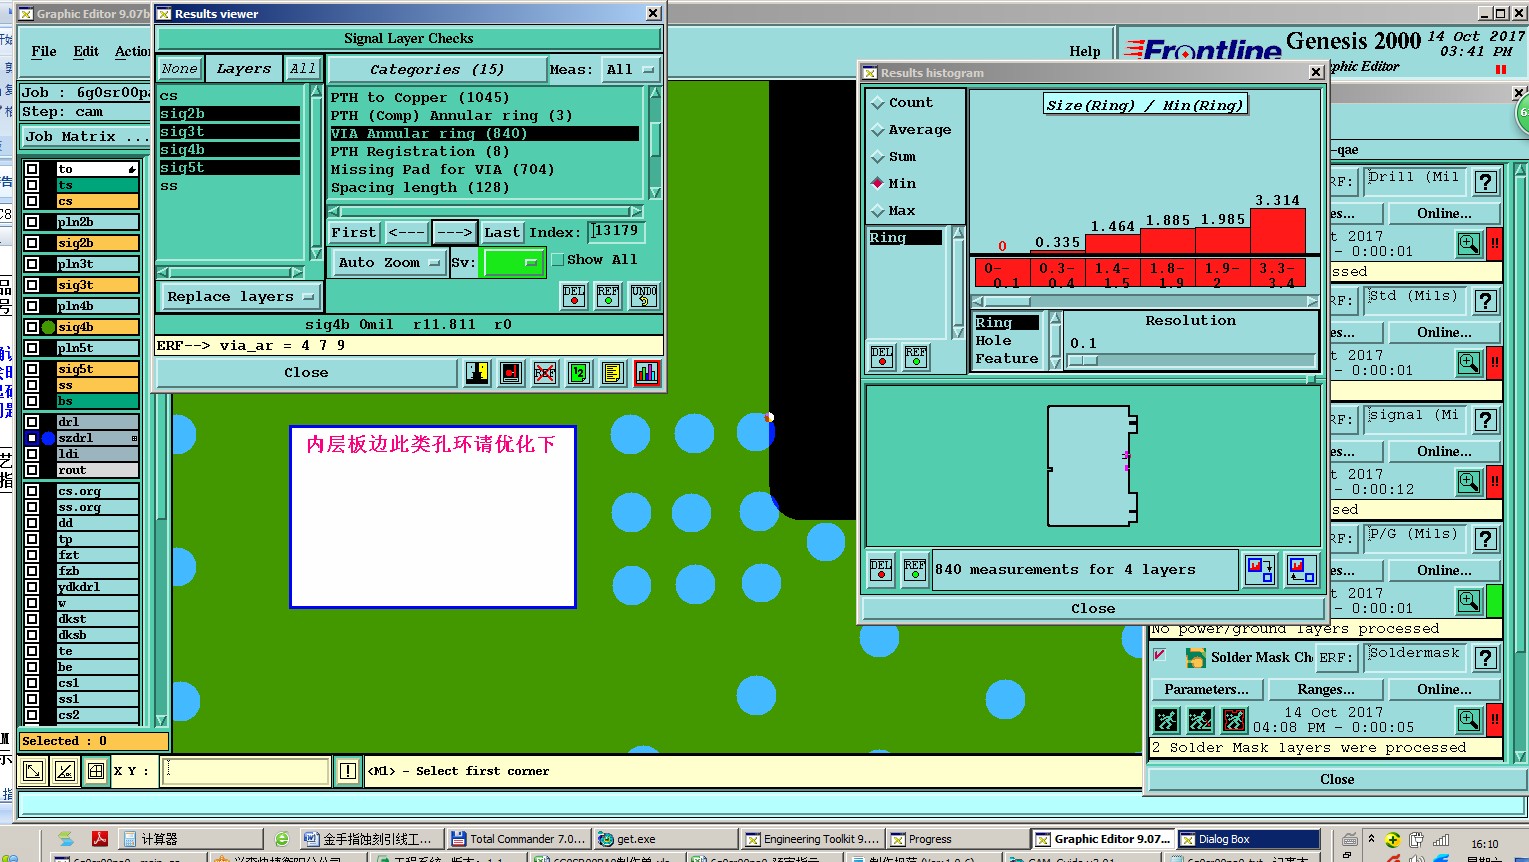The image size is (1529, 862).
Task: Open the Auto Zoom dropdown
Action: [389, 263]
